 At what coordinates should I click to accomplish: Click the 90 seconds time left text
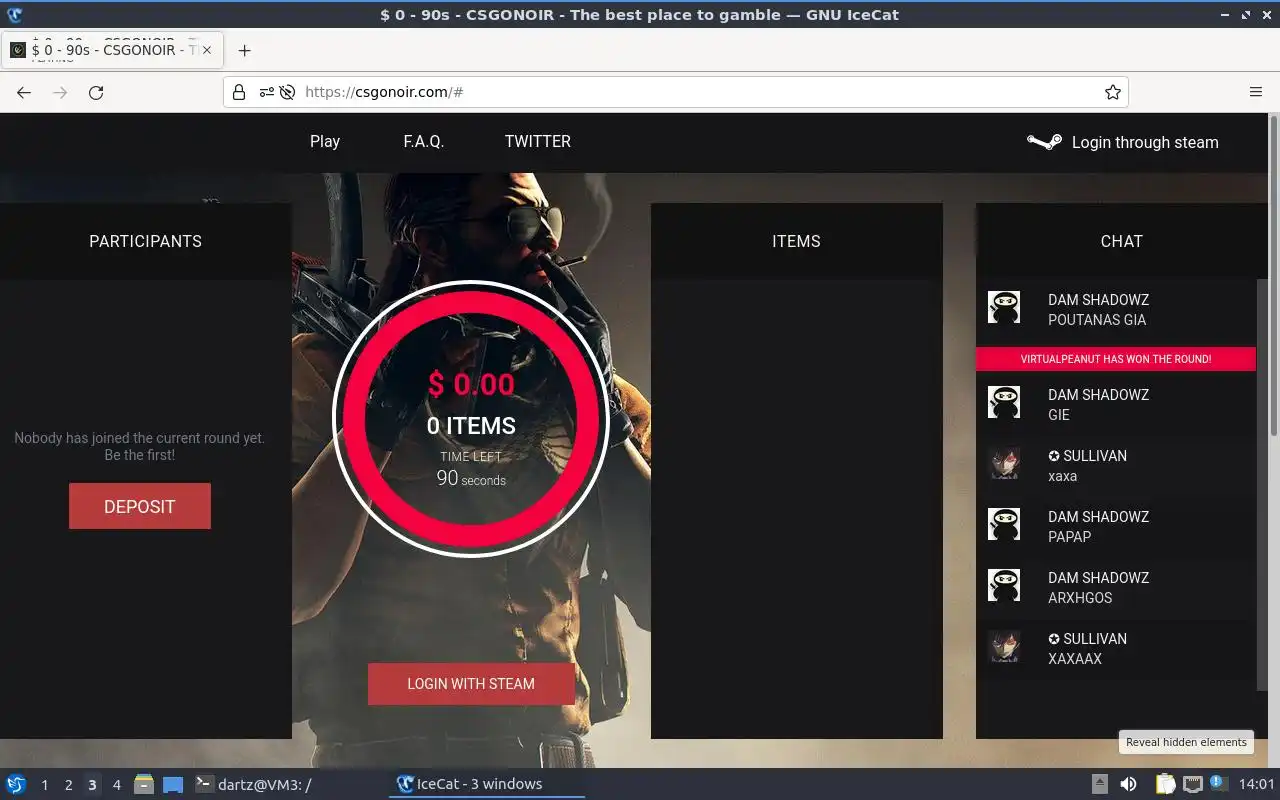tap(471, 479)
